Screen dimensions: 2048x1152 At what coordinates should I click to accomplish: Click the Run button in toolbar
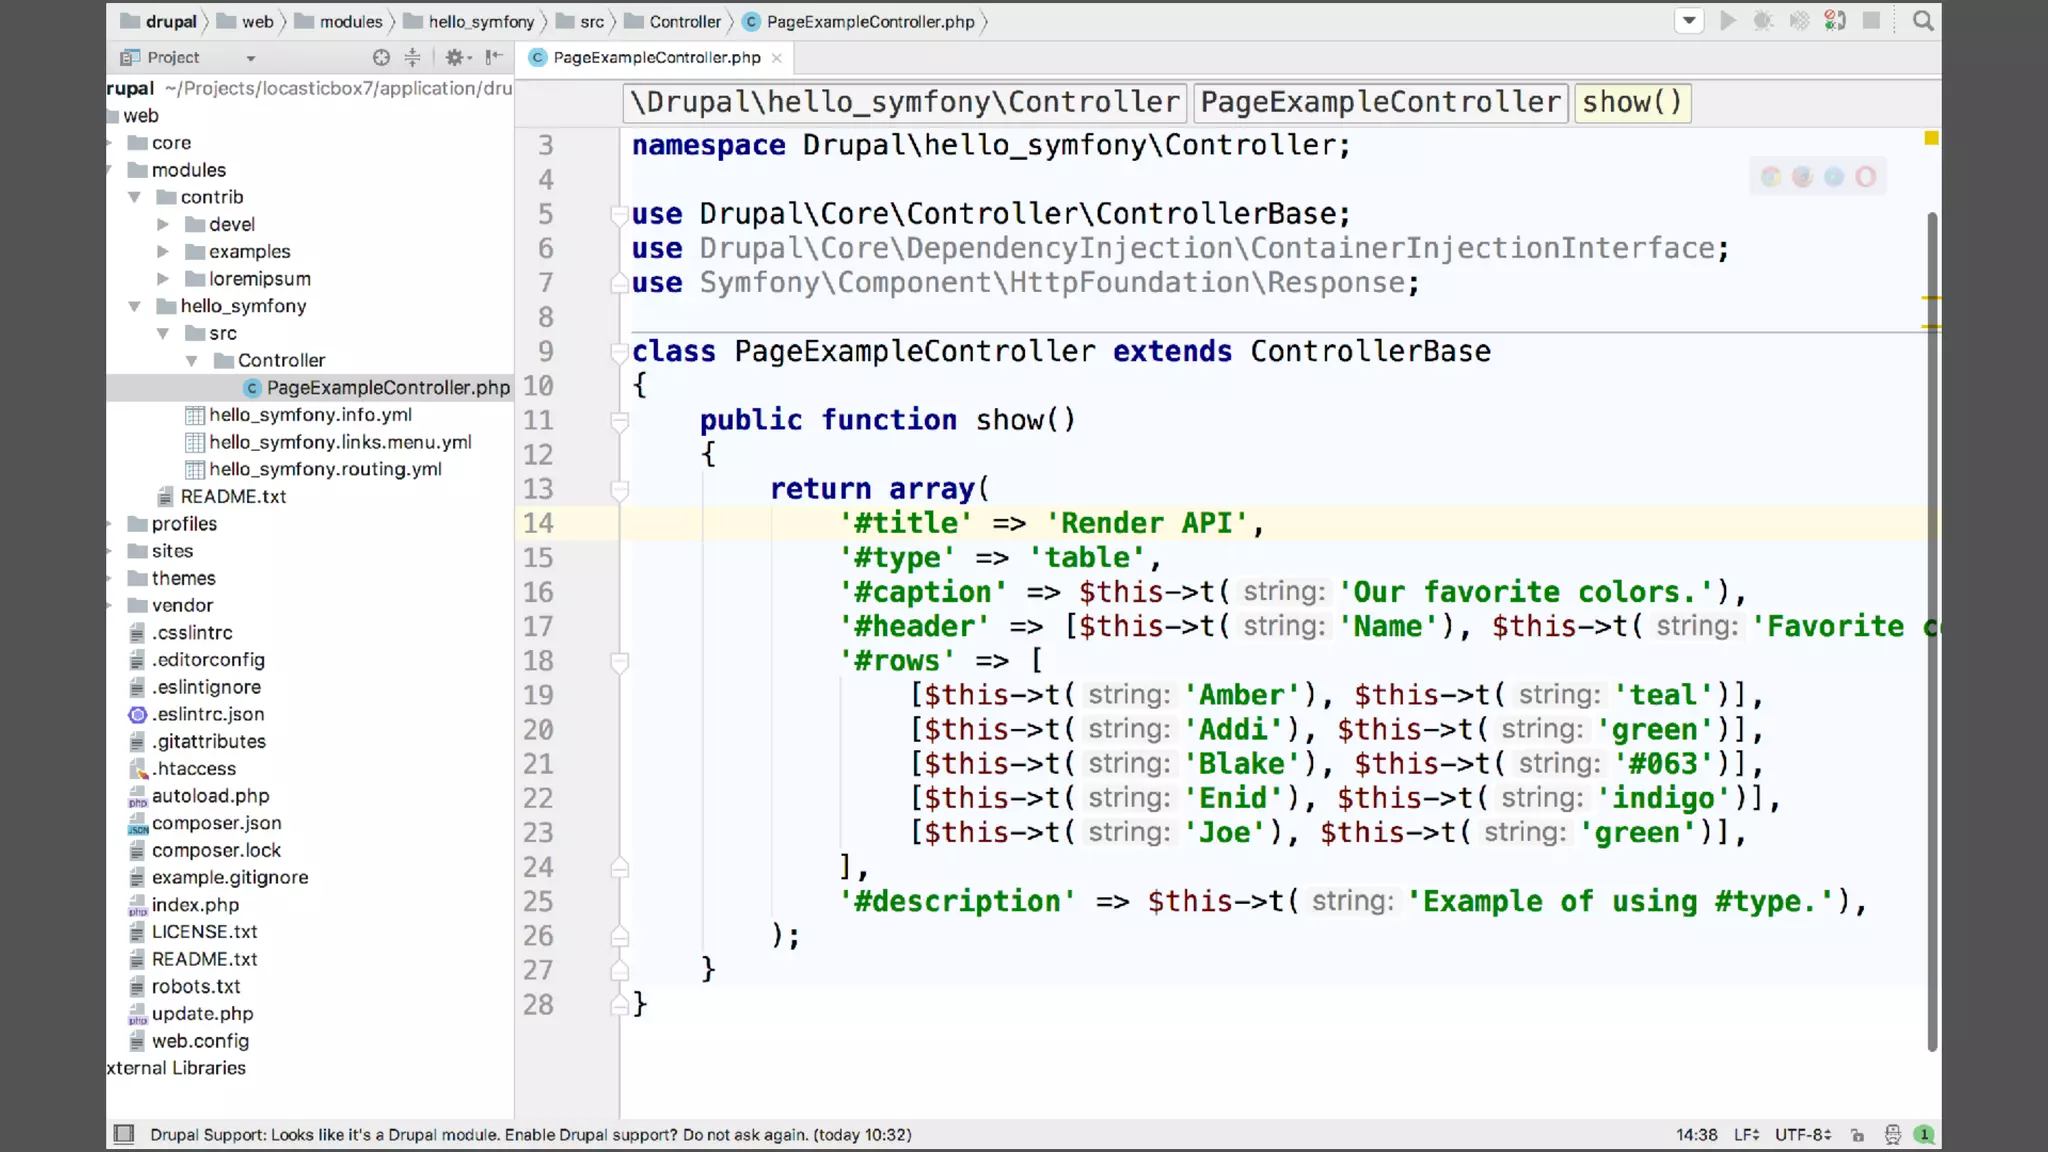pyautogui.click(x=1727, y=21)
